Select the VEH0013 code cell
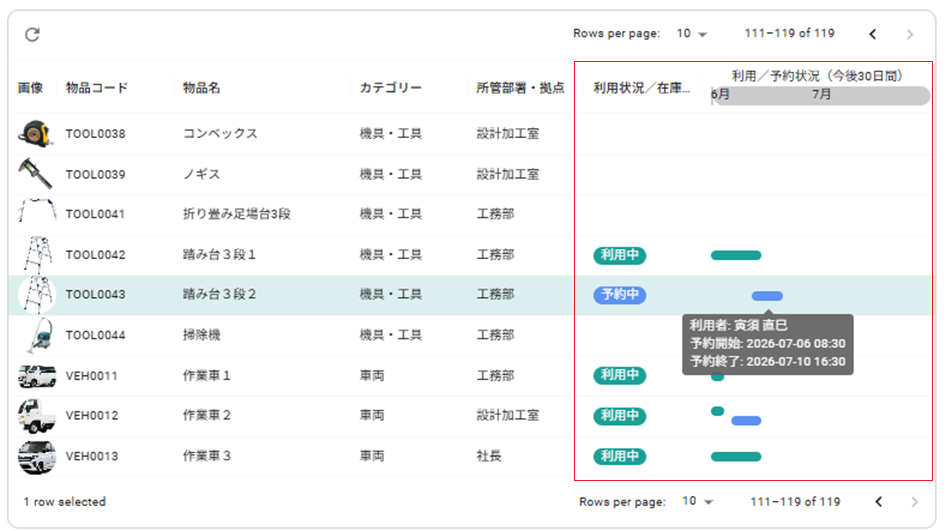This screenshot has height=531, width=946. tap(92, 456)
